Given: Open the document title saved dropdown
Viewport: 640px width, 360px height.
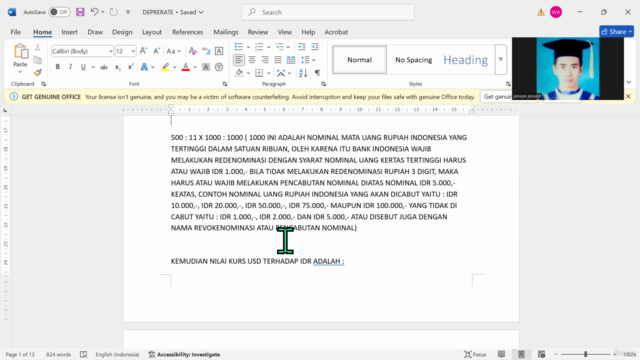Looking at the screenshot, I should point(201,12).
